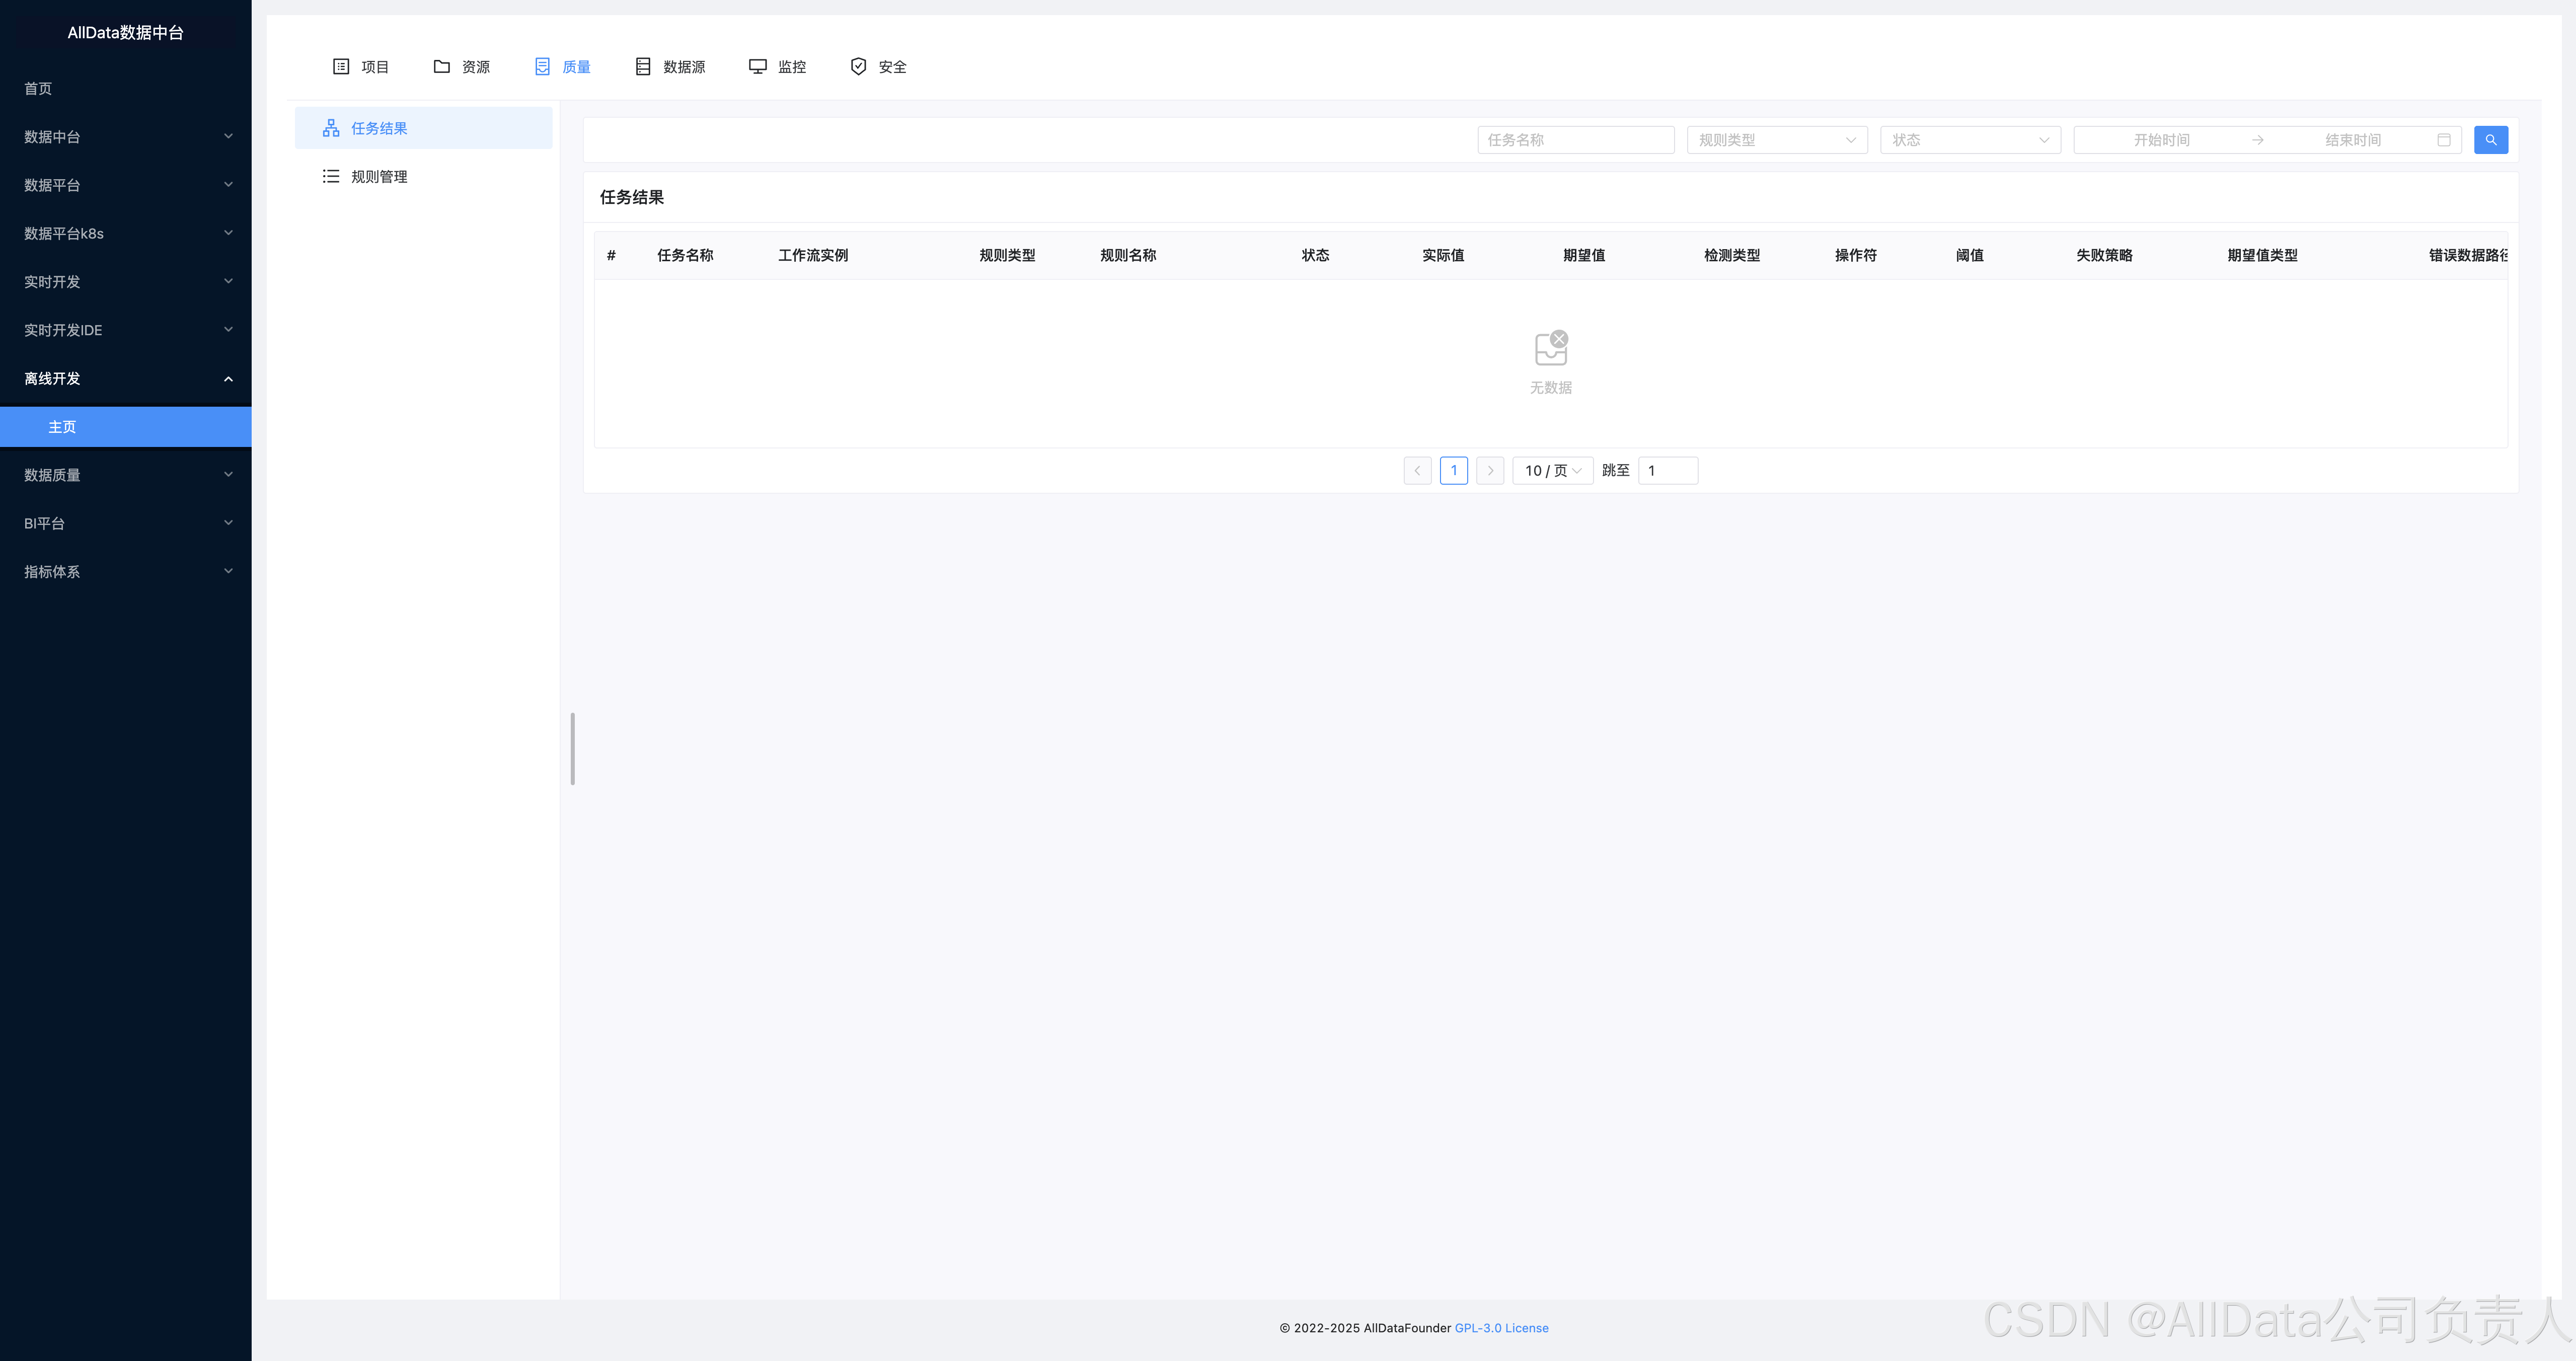Click the 监控 monitor icon
Screen dimensions: 2576x1361
758,67
